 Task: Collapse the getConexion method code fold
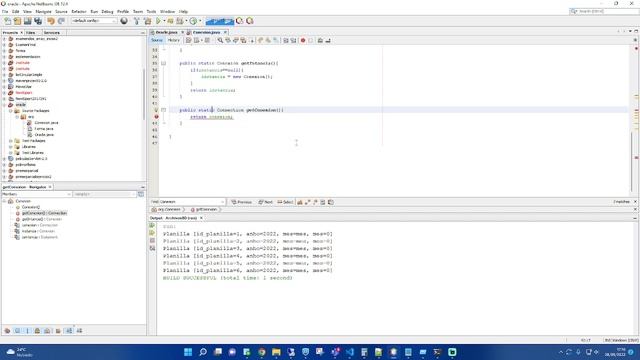point(163,110)
